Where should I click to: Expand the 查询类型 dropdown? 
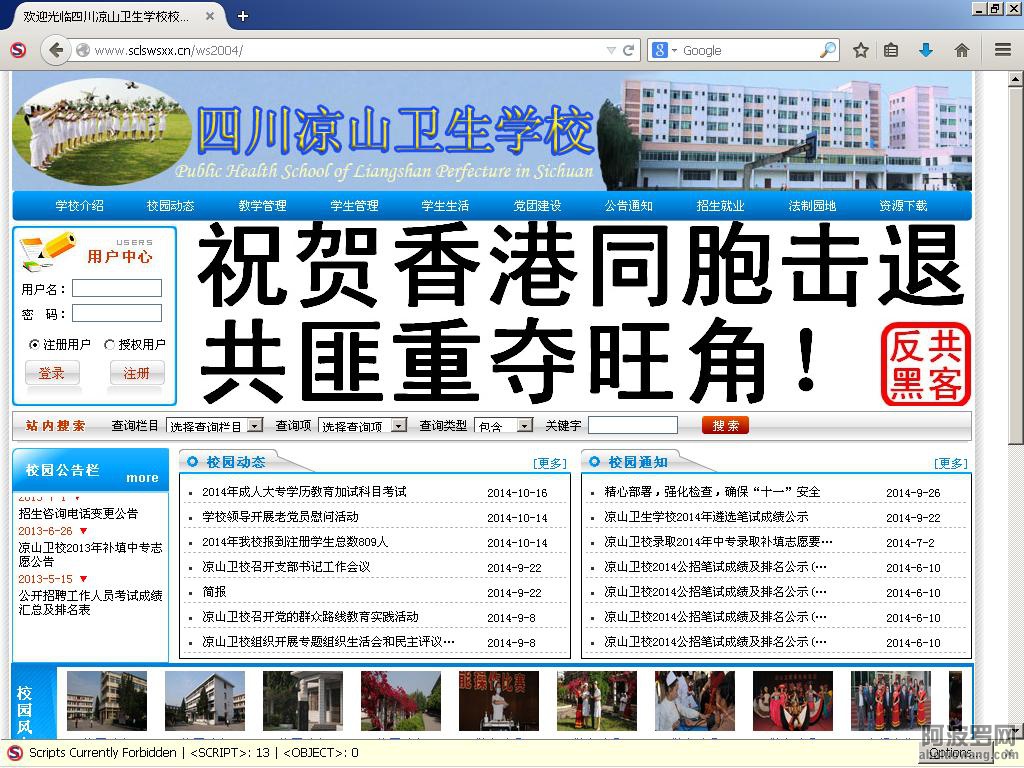pos(525,426)
